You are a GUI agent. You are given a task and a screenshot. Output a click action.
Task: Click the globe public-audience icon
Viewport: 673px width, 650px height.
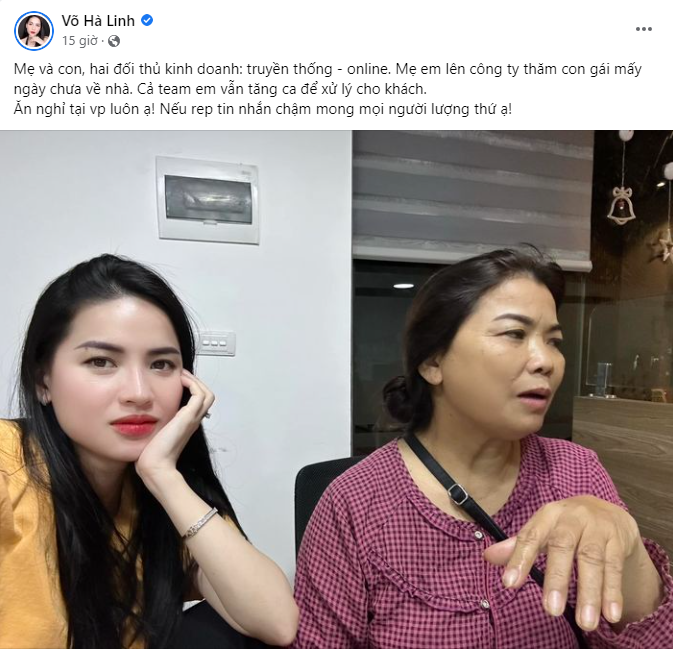tap(114, 41)
